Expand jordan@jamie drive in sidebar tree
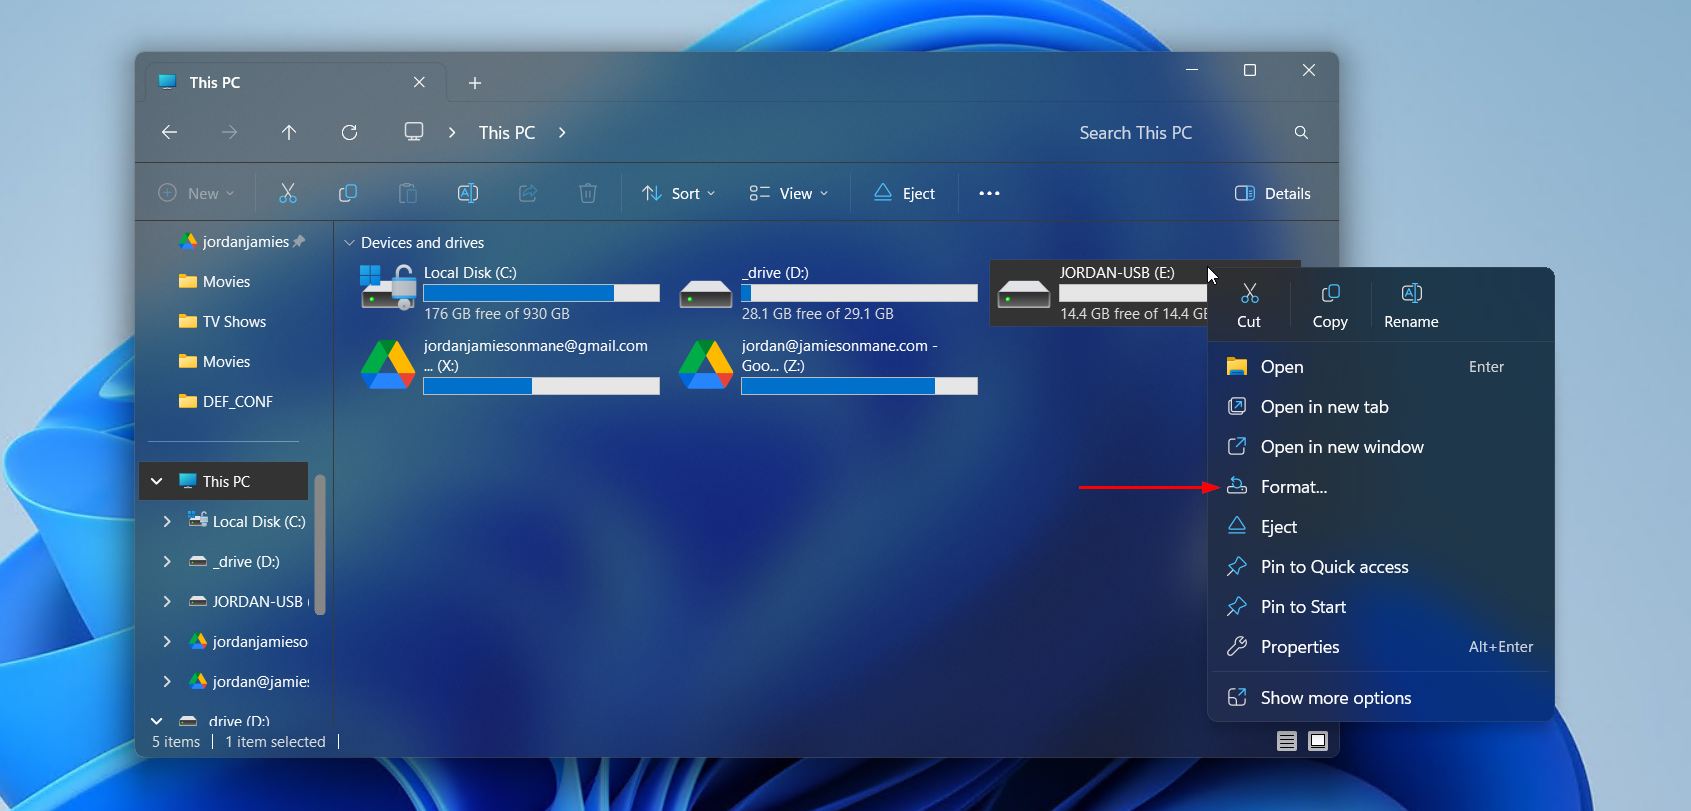 click(x=167, y=681)
